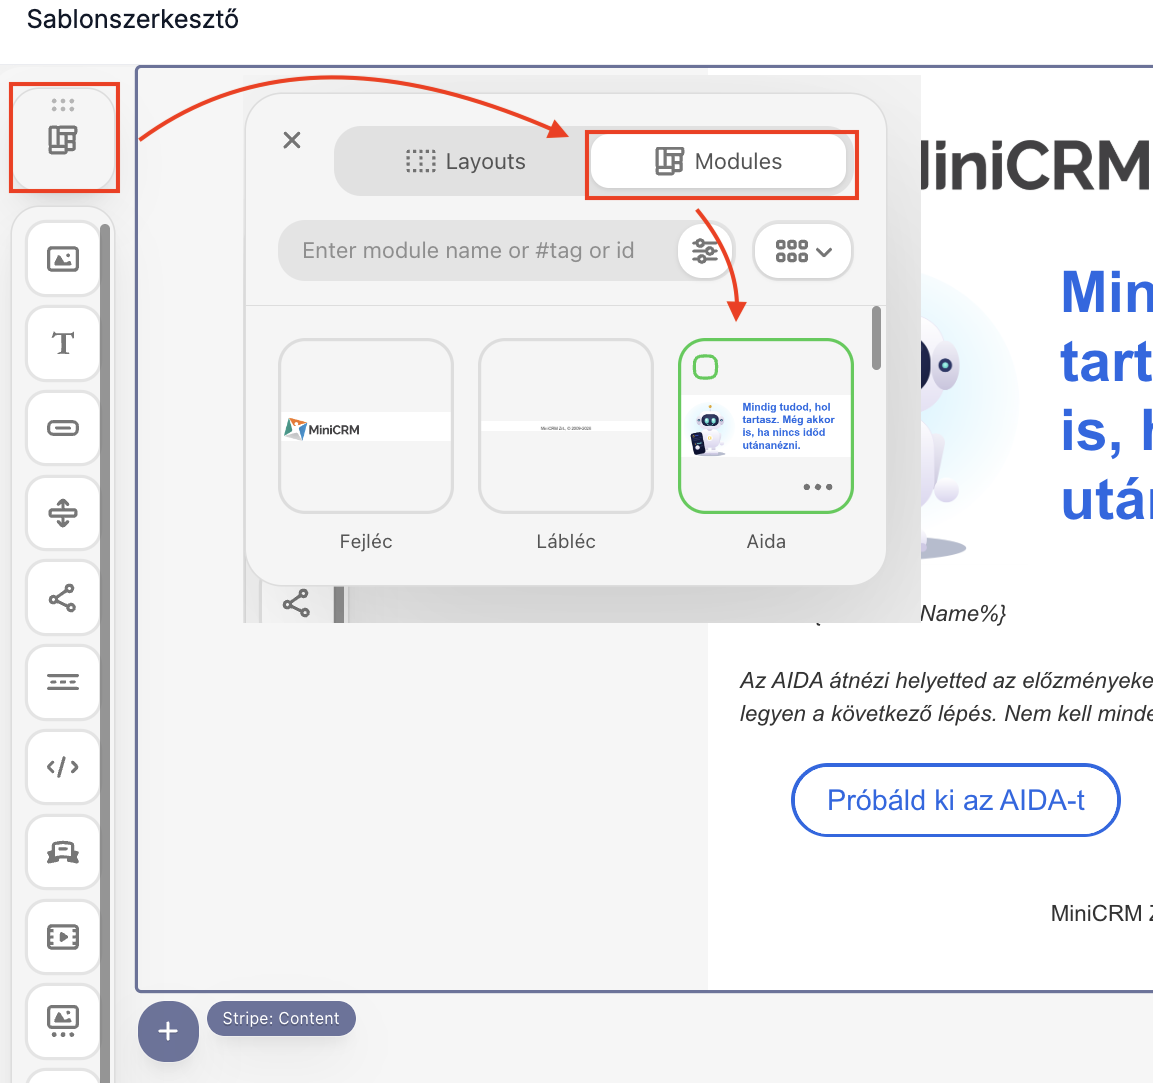Click the module search input field

478,251
